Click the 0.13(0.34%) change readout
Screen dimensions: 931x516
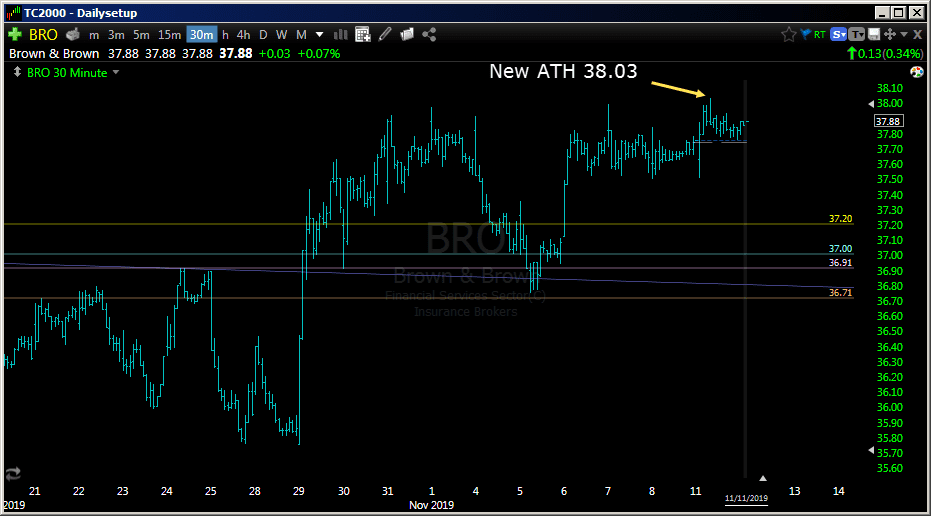point(885,53)
